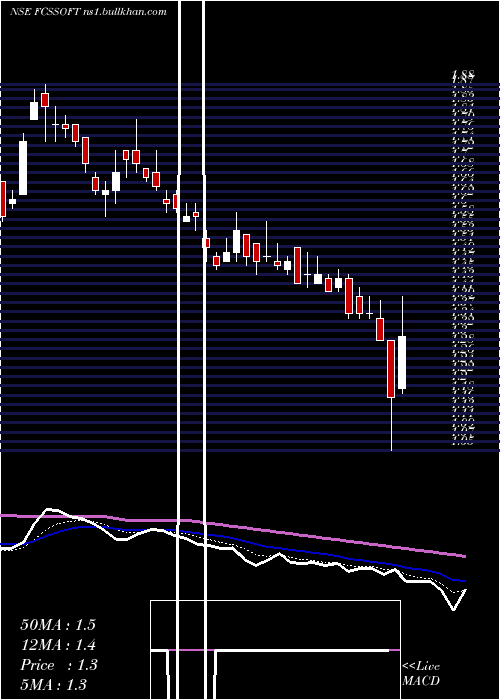Click the last white candlestick on the chart
Image resolution: width=500 pixels, height=700 pixels.
[x=402, y=362]
